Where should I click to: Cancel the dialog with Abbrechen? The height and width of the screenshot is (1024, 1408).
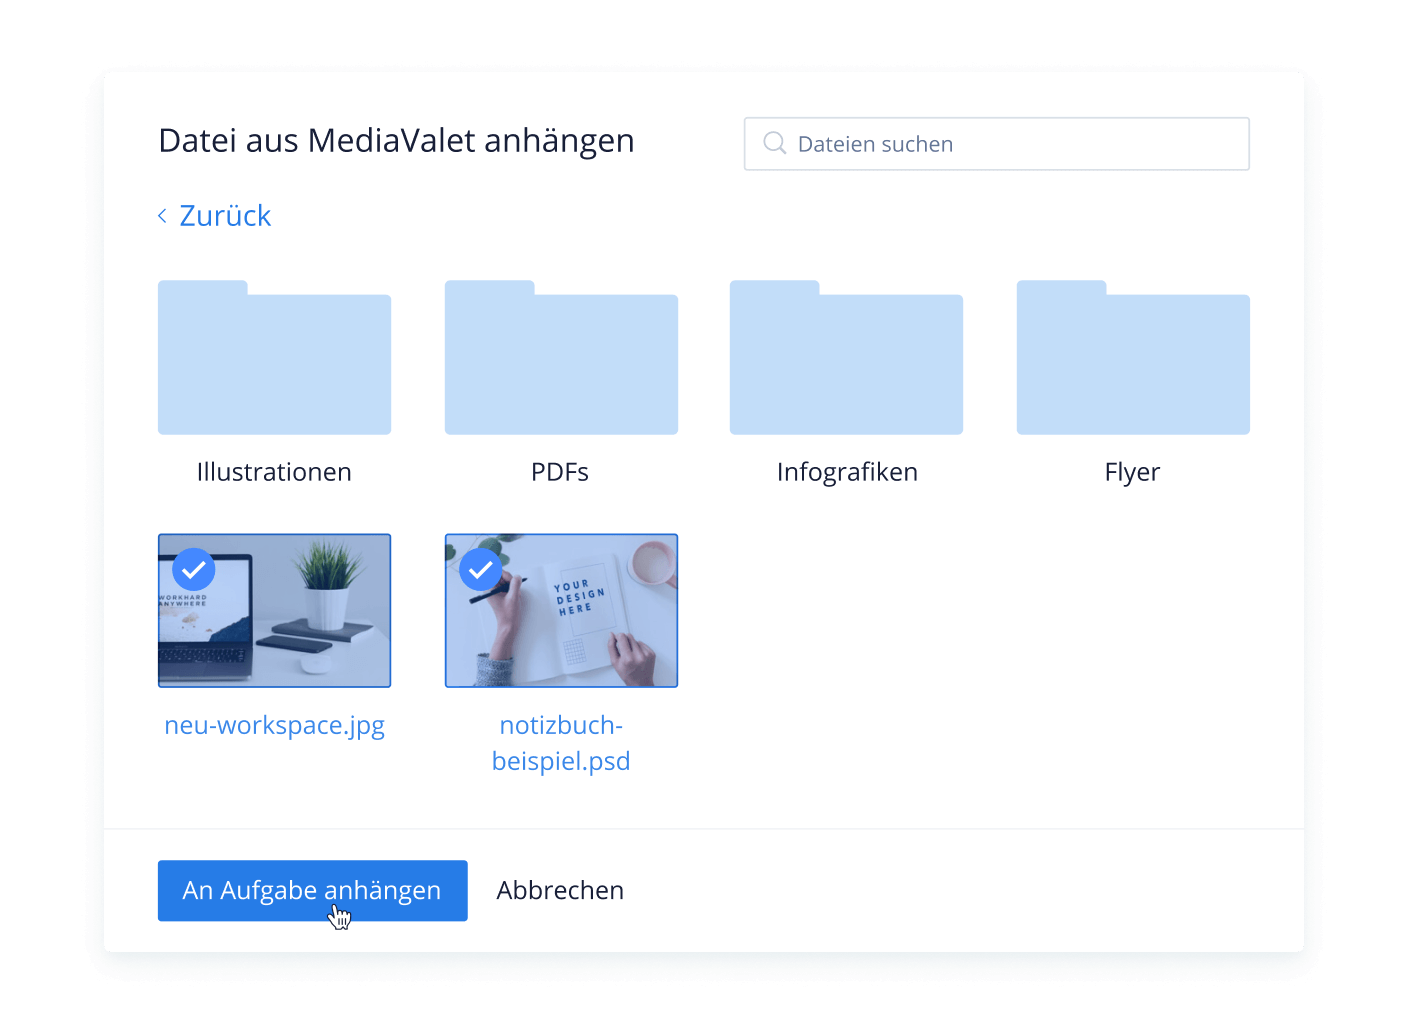tap(560, 890)
